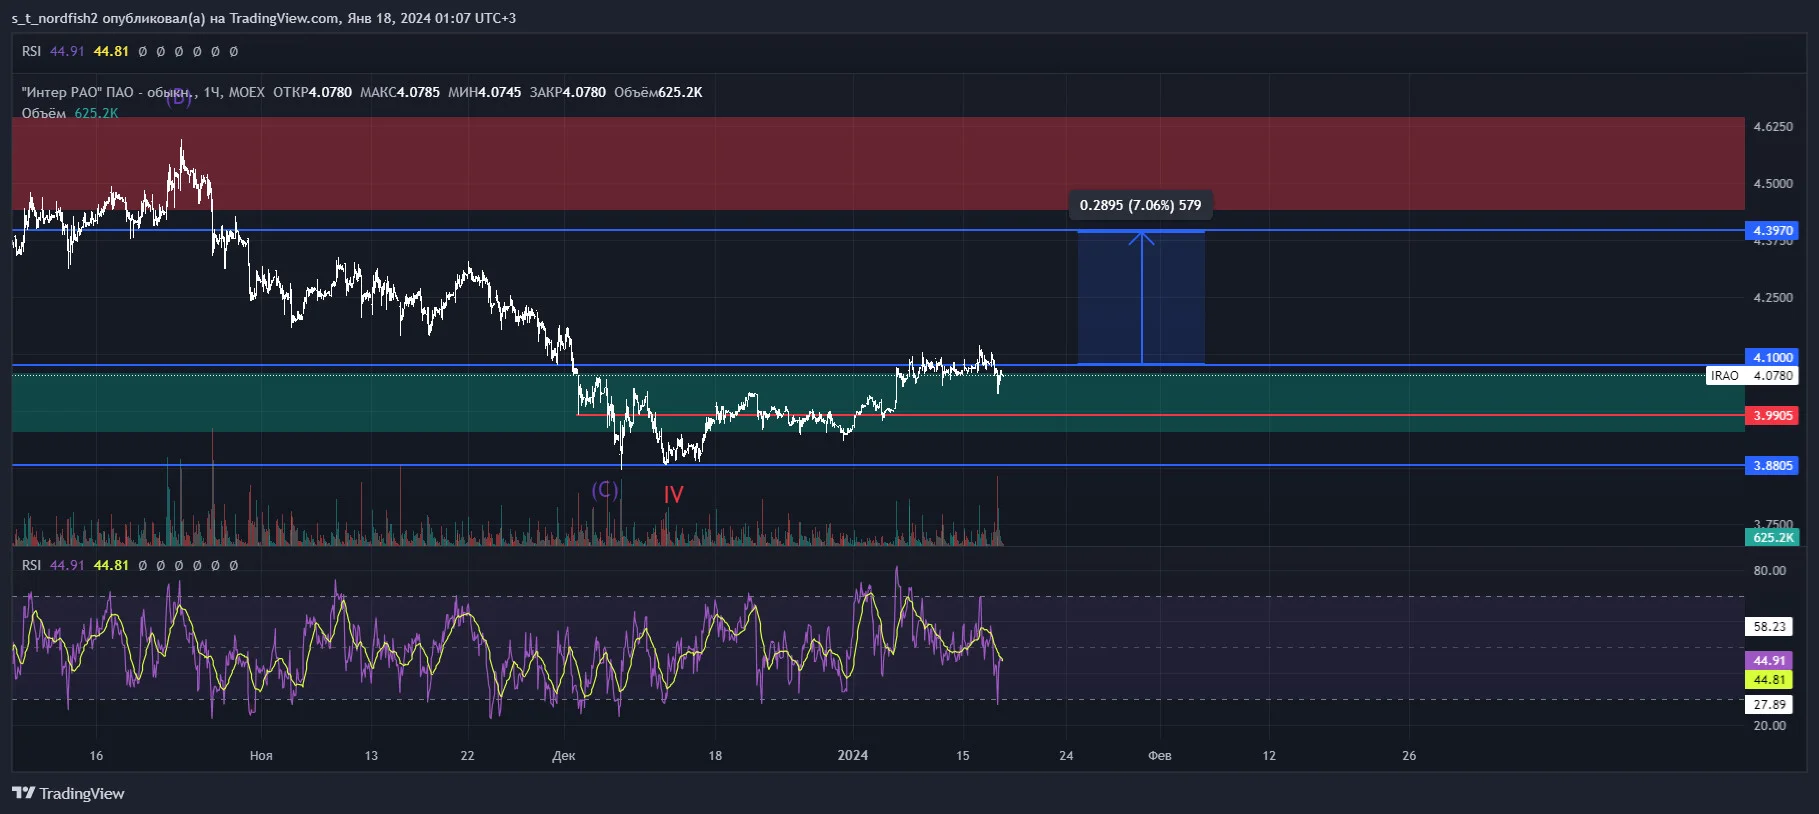
Task: Select the purple (C) wave label
Action: pyautogui.click(x=605, y=490)
